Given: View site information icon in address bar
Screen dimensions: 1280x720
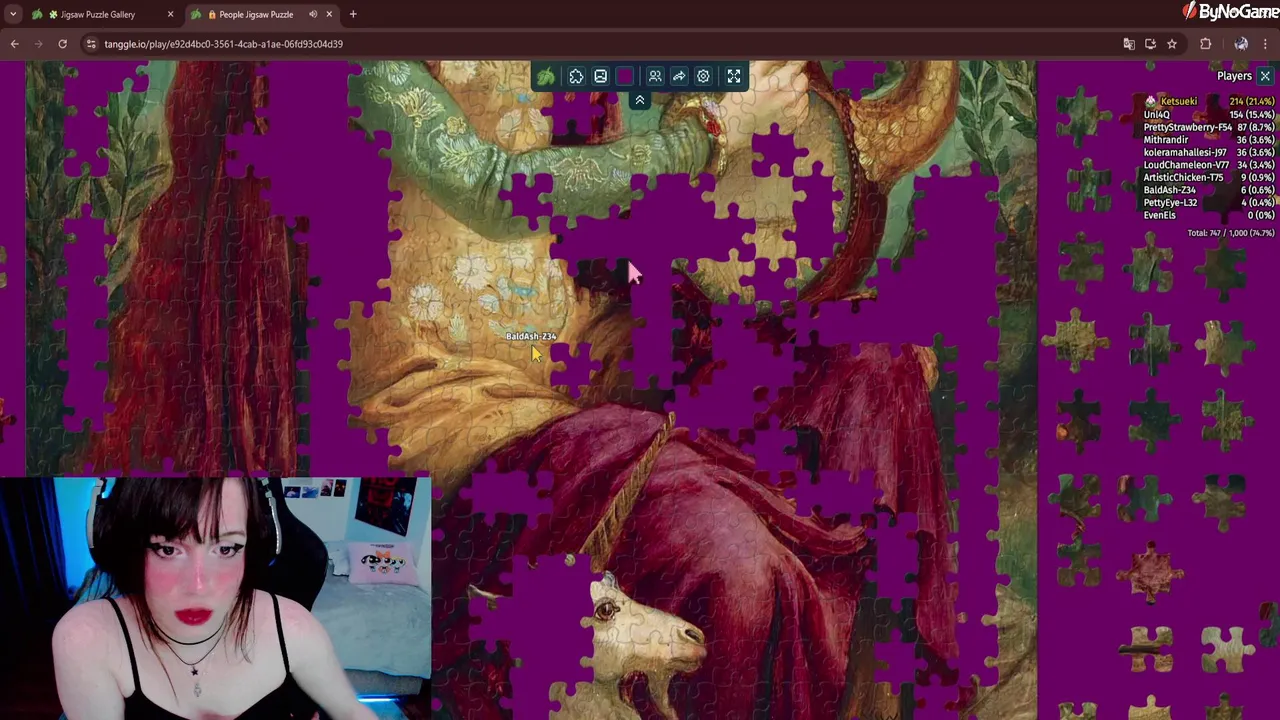Looking at the screenshot, I should coord(91,44).
